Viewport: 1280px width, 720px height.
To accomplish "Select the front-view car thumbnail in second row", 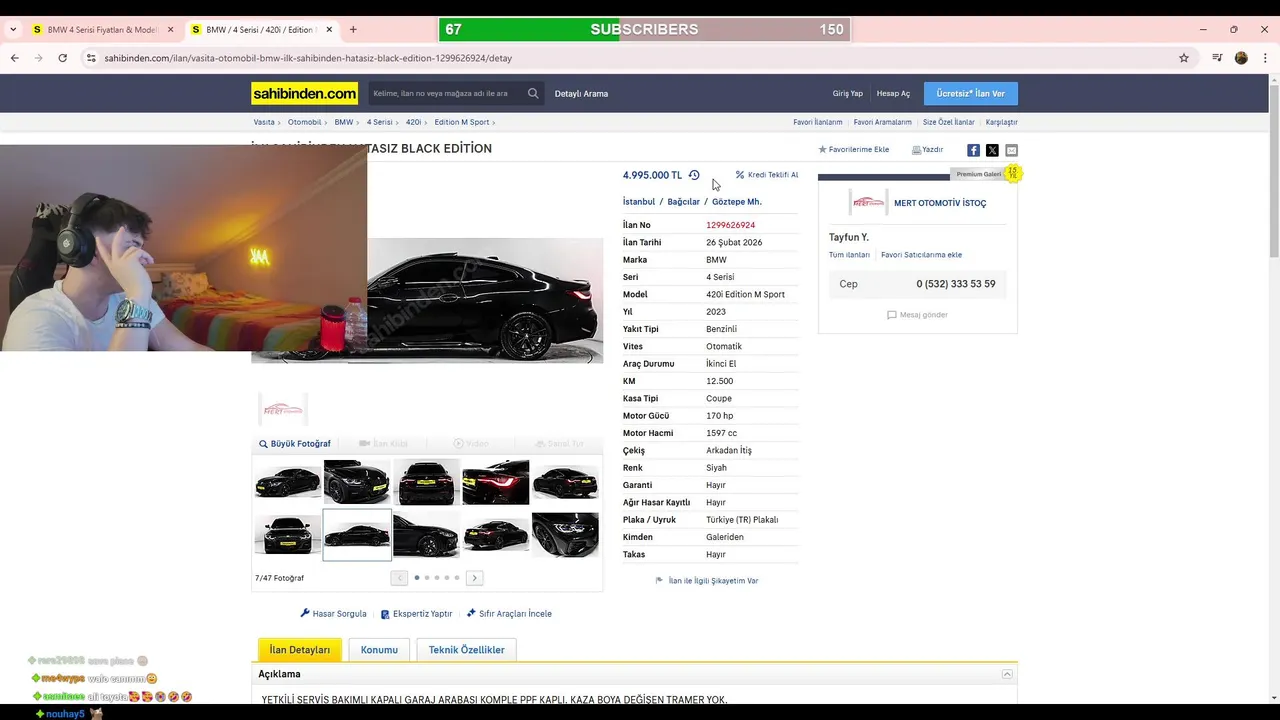I will pos(288,535).
